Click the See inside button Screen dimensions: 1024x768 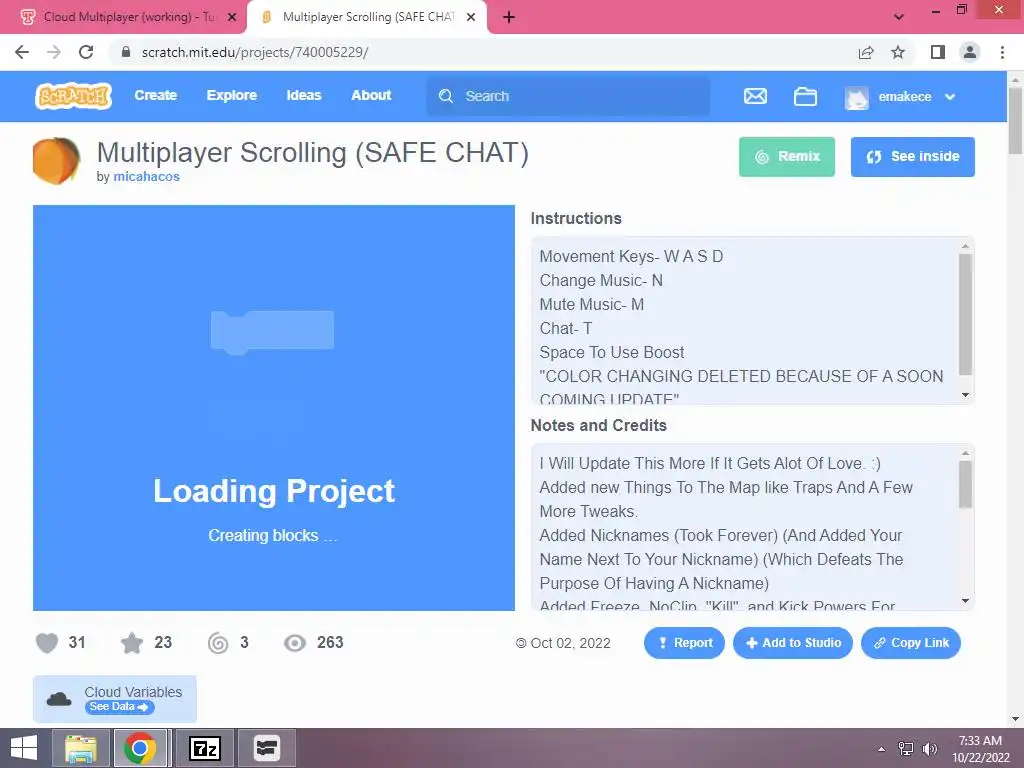point(912,157)
